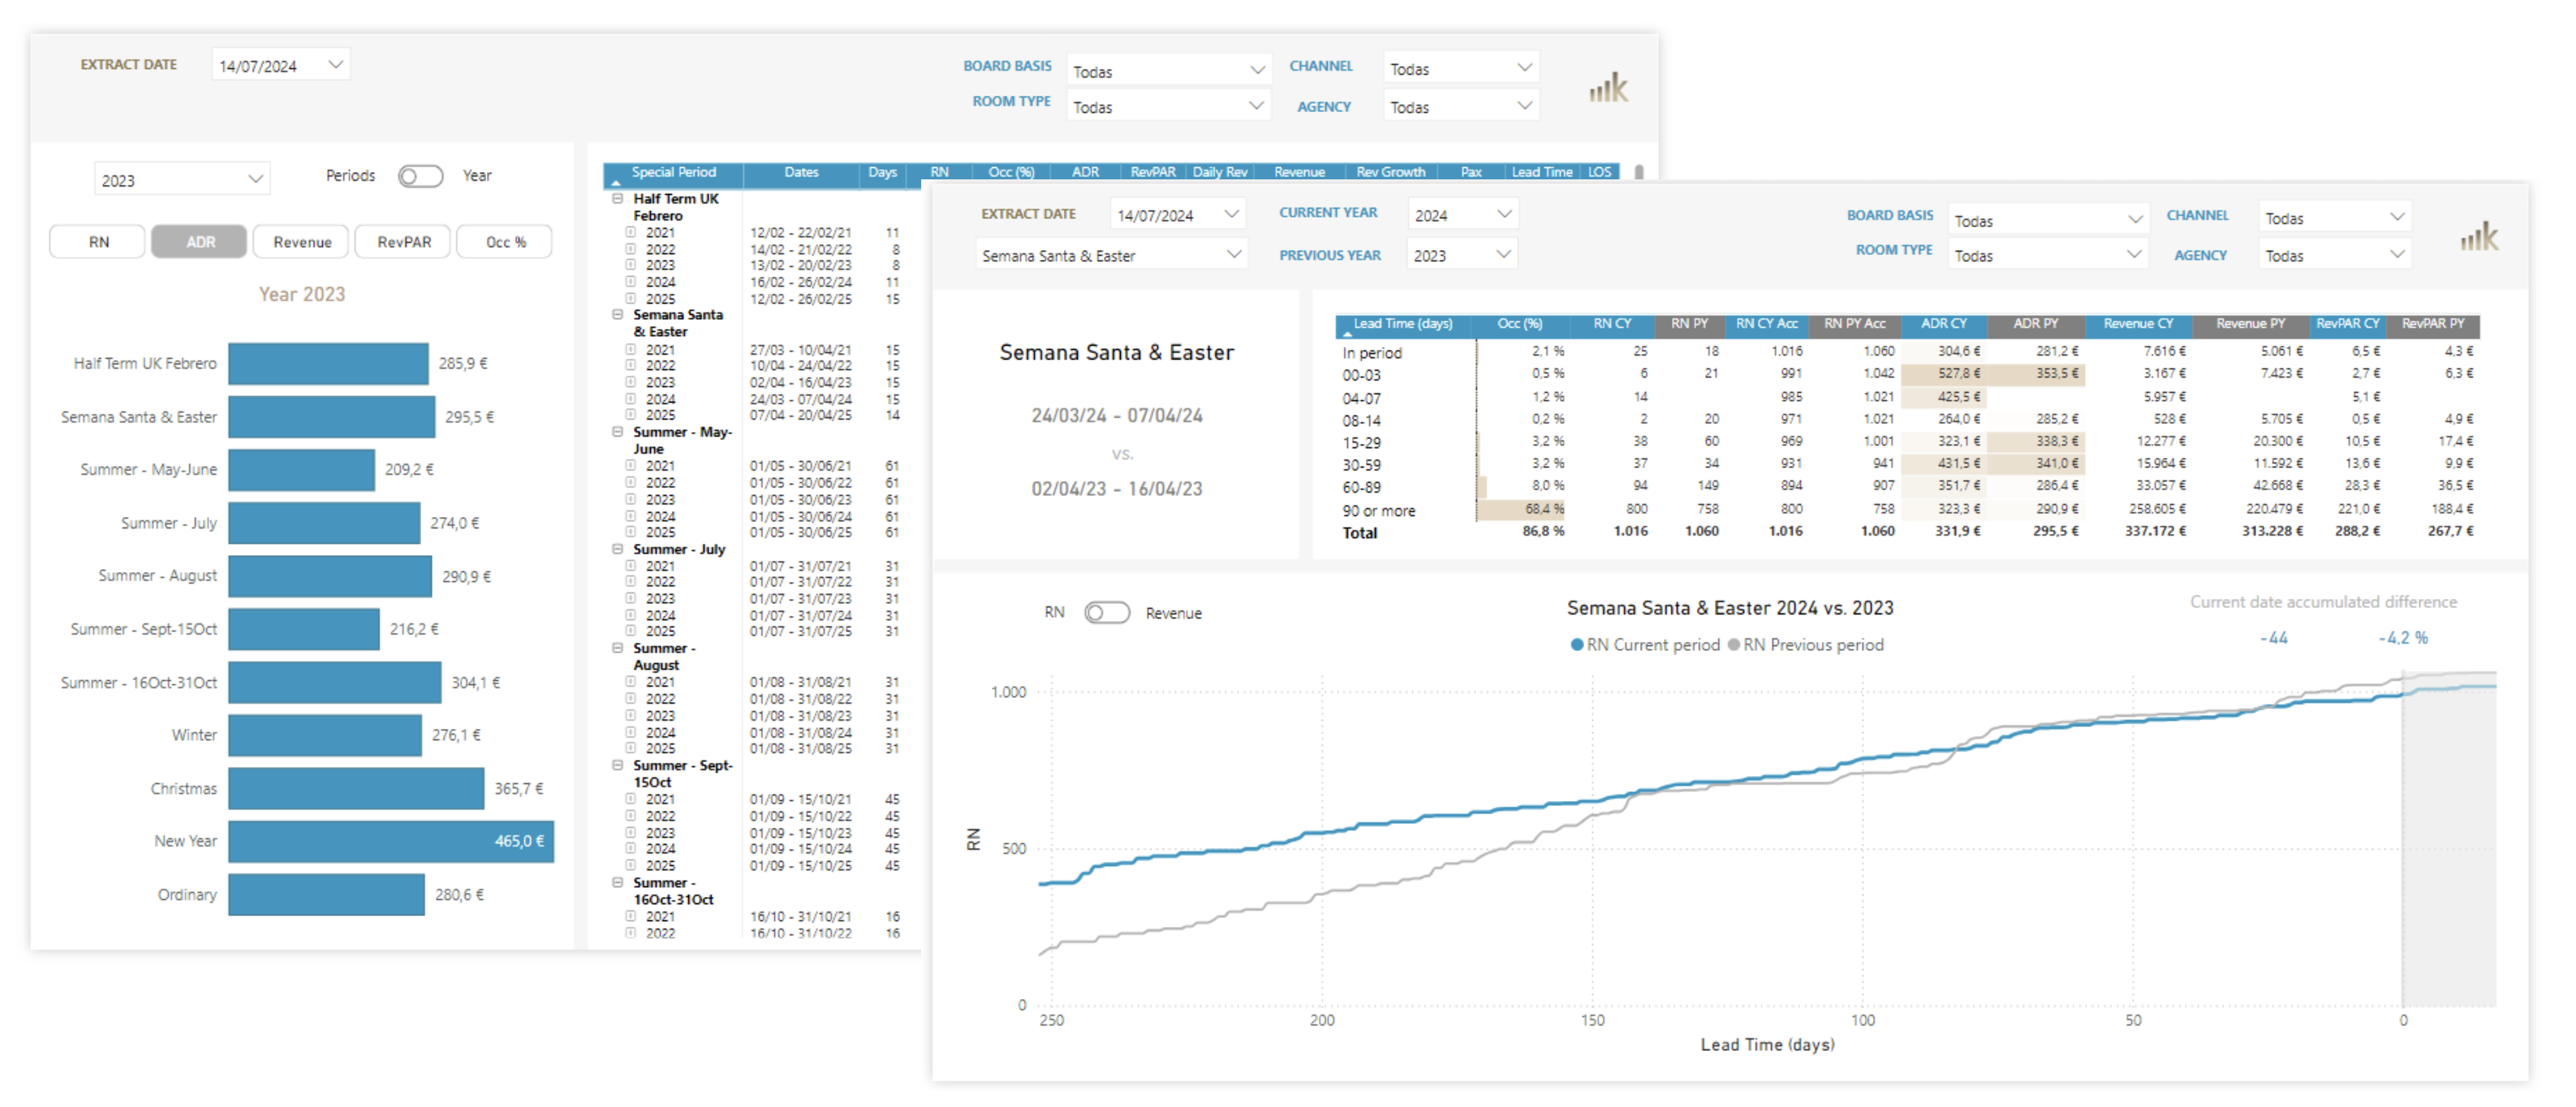The image size is (2576, 1107).
Task: Open the Board Basis dropdown in the back dashboard
Action: click(x=1168, y=70)
